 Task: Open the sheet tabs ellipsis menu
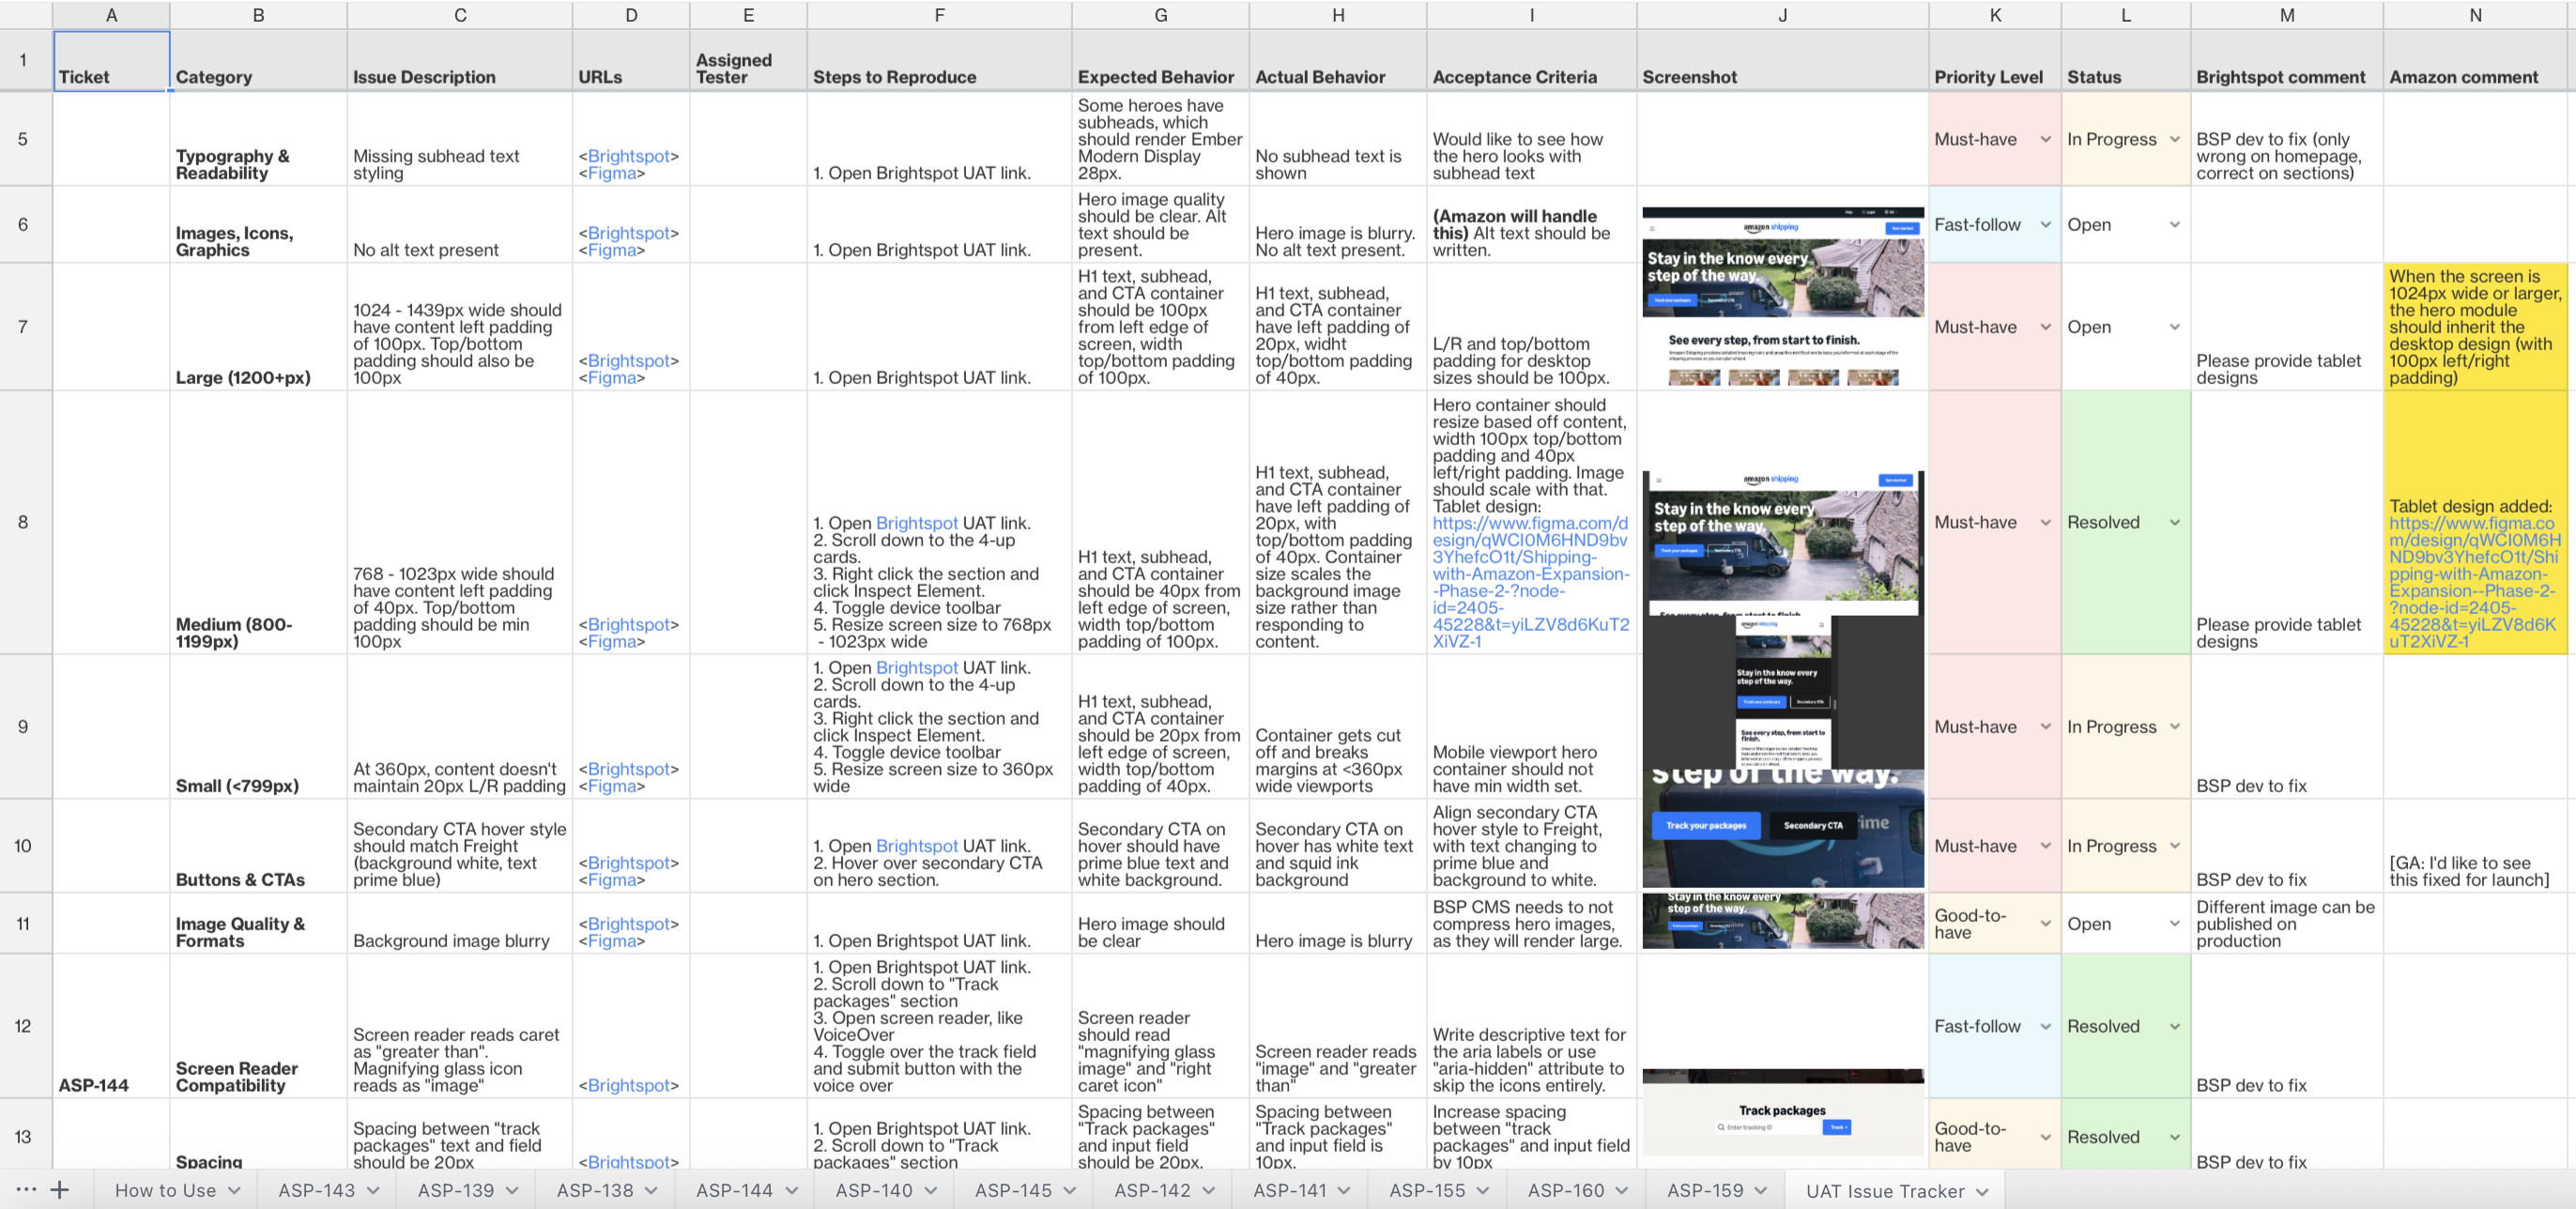tap(26, 1190)
